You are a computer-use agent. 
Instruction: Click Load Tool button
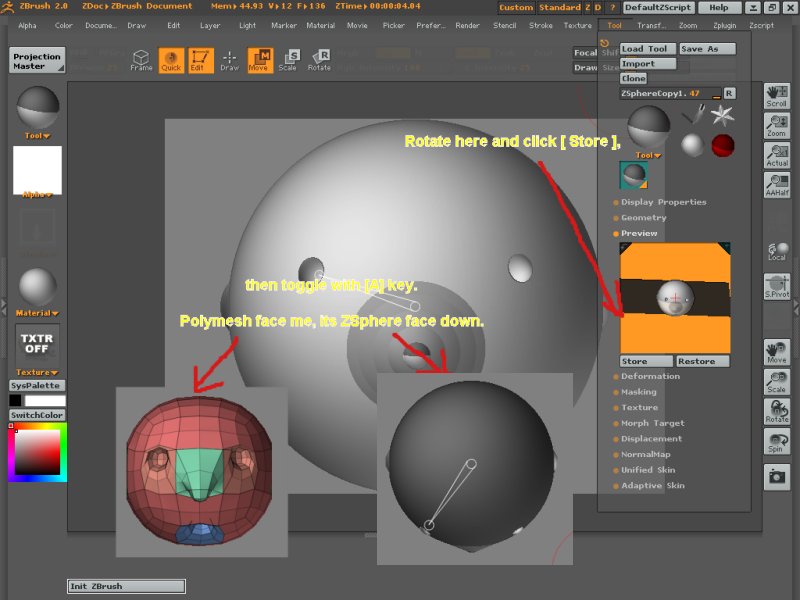click(x=648, y=49)
